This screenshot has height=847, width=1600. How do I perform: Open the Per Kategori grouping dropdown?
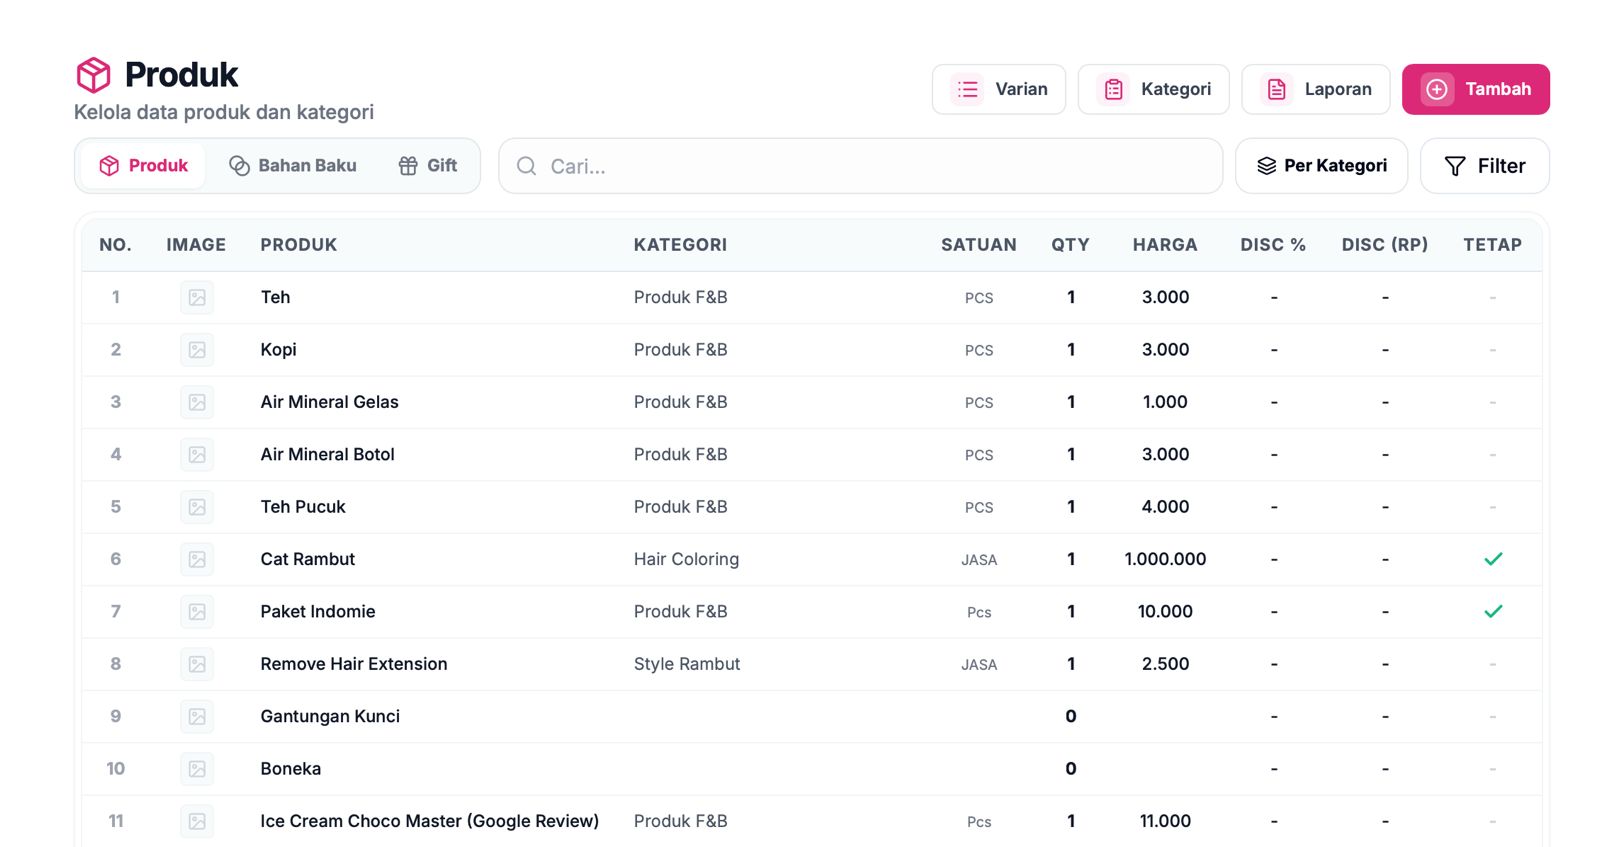click(x=1321, y=166)
